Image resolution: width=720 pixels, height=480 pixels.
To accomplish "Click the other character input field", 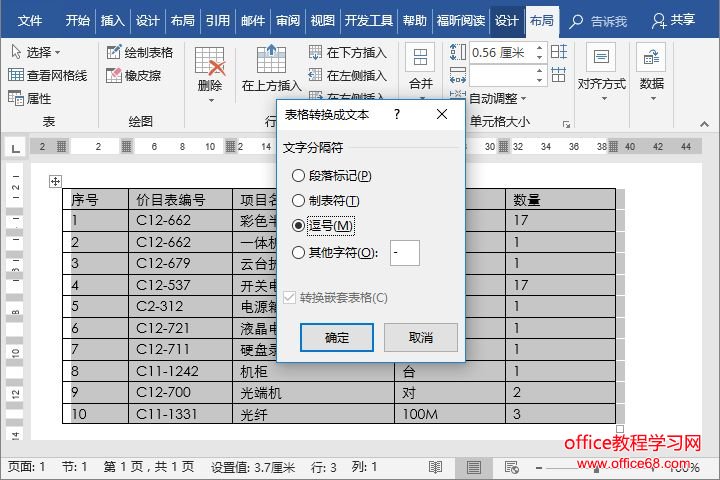I will pyautogui.click(x=405, y=253).
